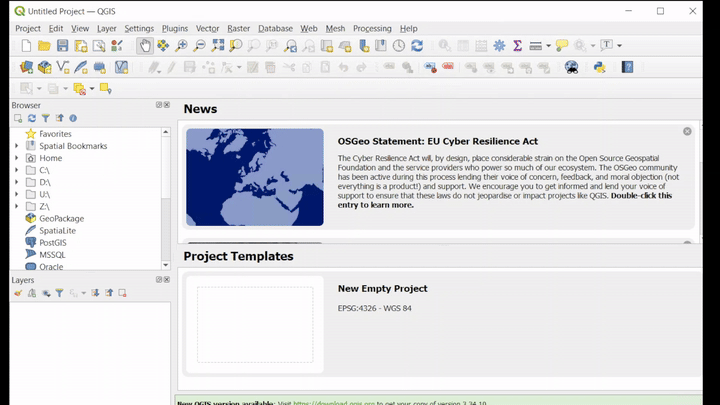
Task: Expand the C:\ drive node
Action: (x=17, y=170)
